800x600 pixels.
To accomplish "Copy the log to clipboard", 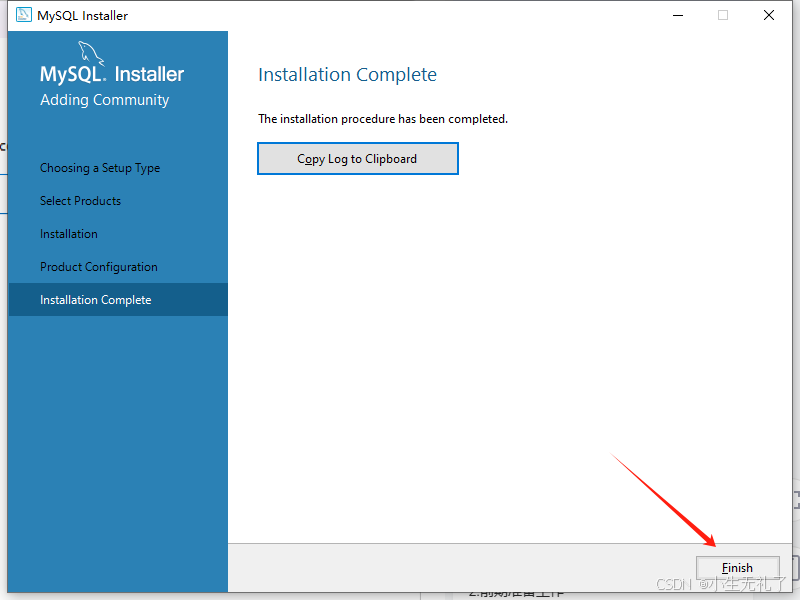I will (x=358, y=159).
